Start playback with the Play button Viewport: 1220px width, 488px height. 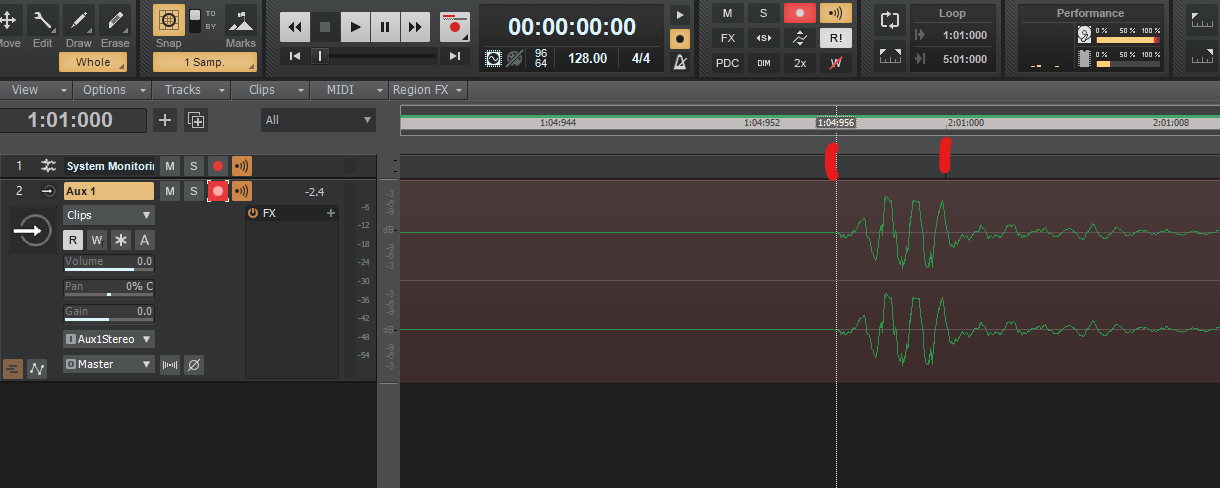click(x=355, y=27)
